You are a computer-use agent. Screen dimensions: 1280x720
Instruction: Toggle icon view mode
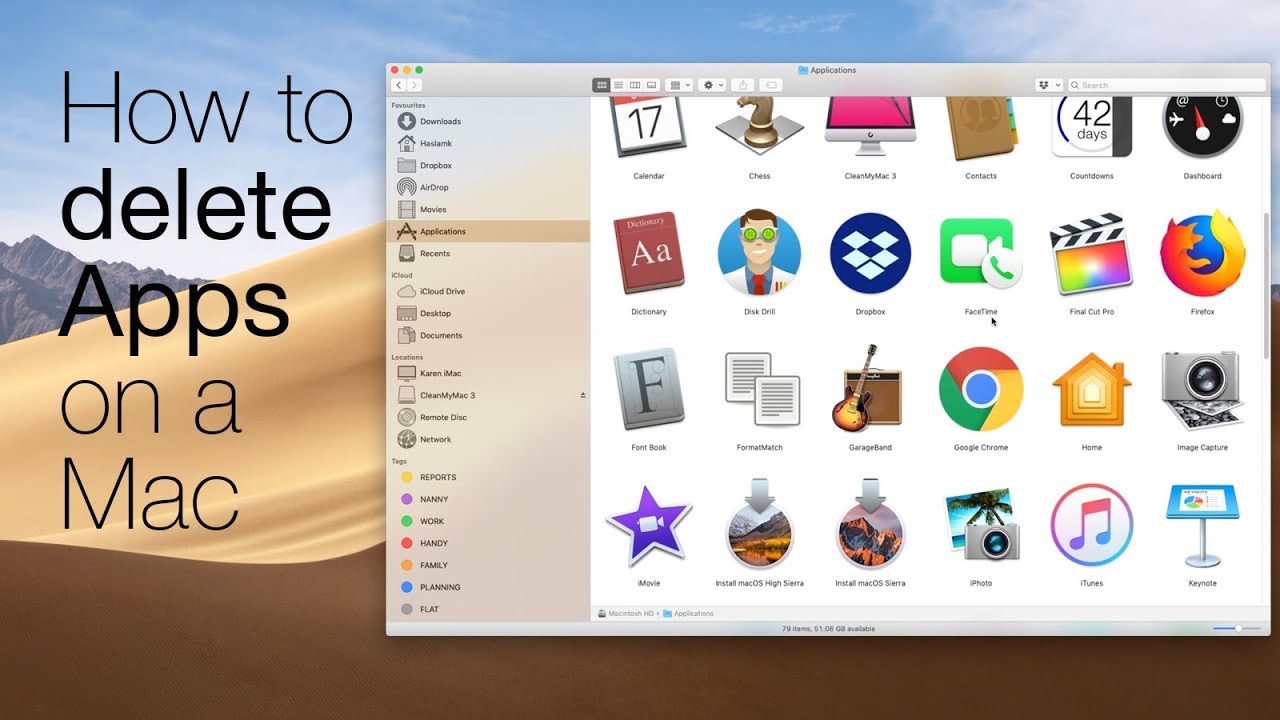[601, 85]
